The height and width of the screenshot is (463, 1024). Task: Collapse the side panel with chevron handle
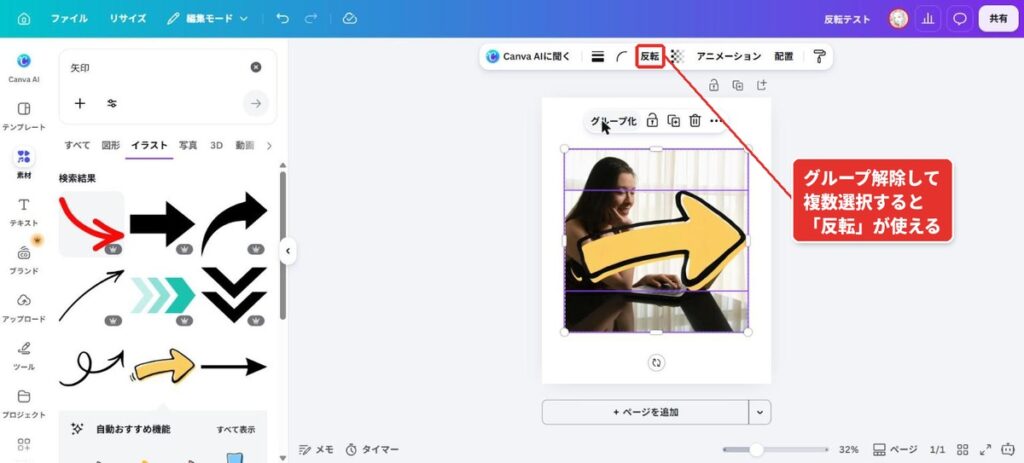pyautogui.click(x=287, y=251)
